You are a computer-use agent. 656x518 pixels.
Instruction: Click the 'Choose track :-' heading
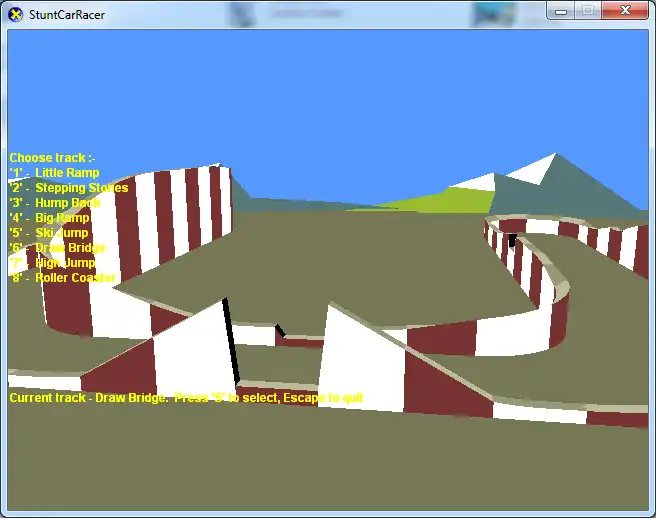pos(52,158)
